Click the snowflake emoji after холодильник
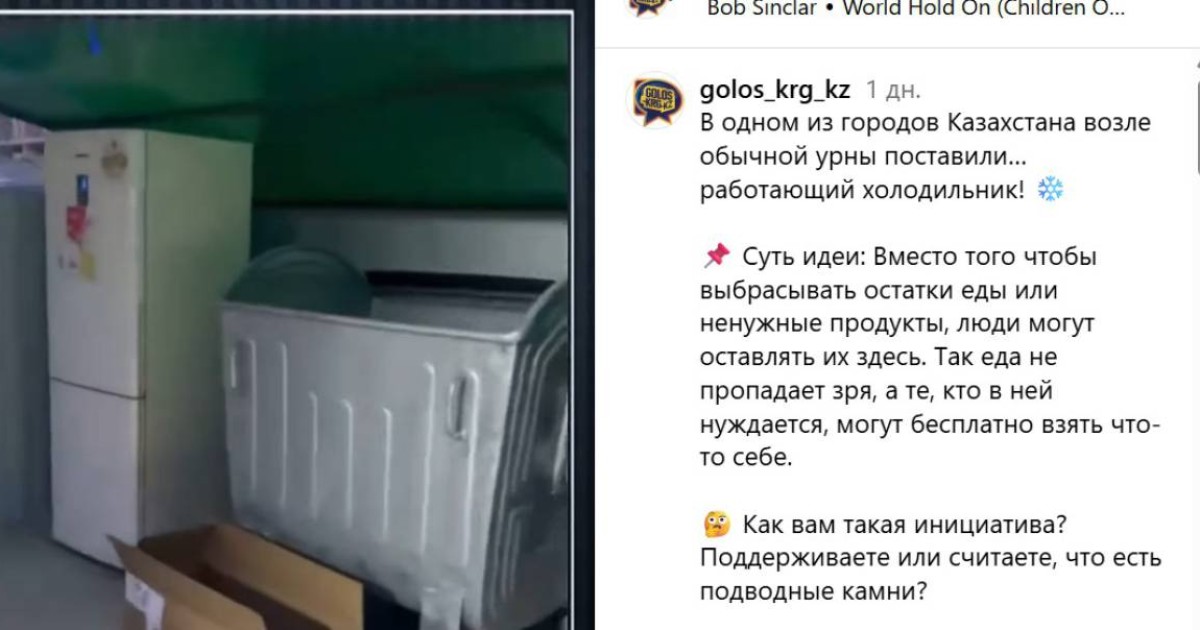Screen dimensions: 1200x630 (x=1050, y=190)
